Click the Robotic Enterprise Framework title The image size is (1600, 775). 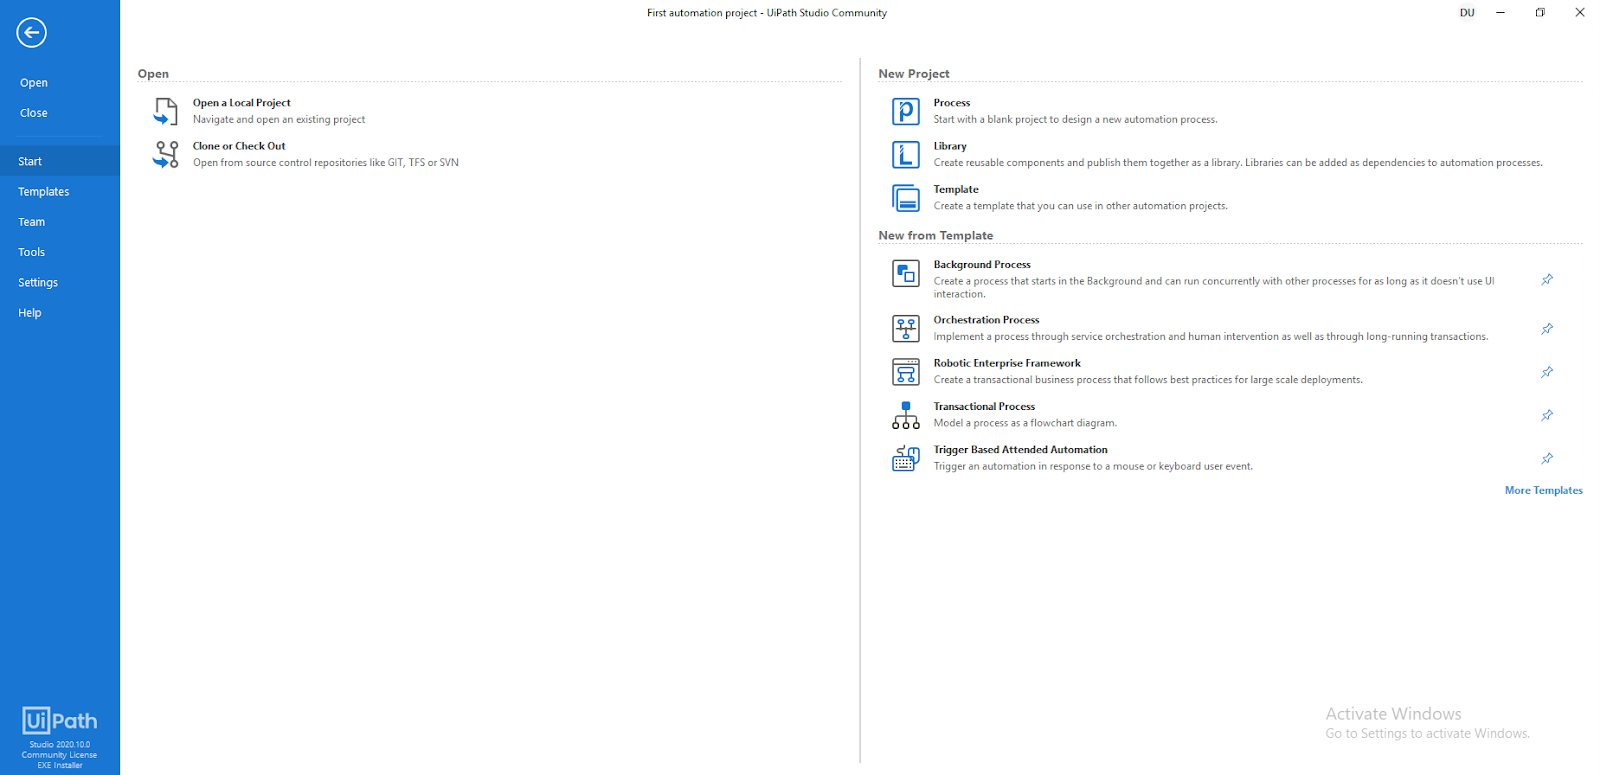(1007, 363)
